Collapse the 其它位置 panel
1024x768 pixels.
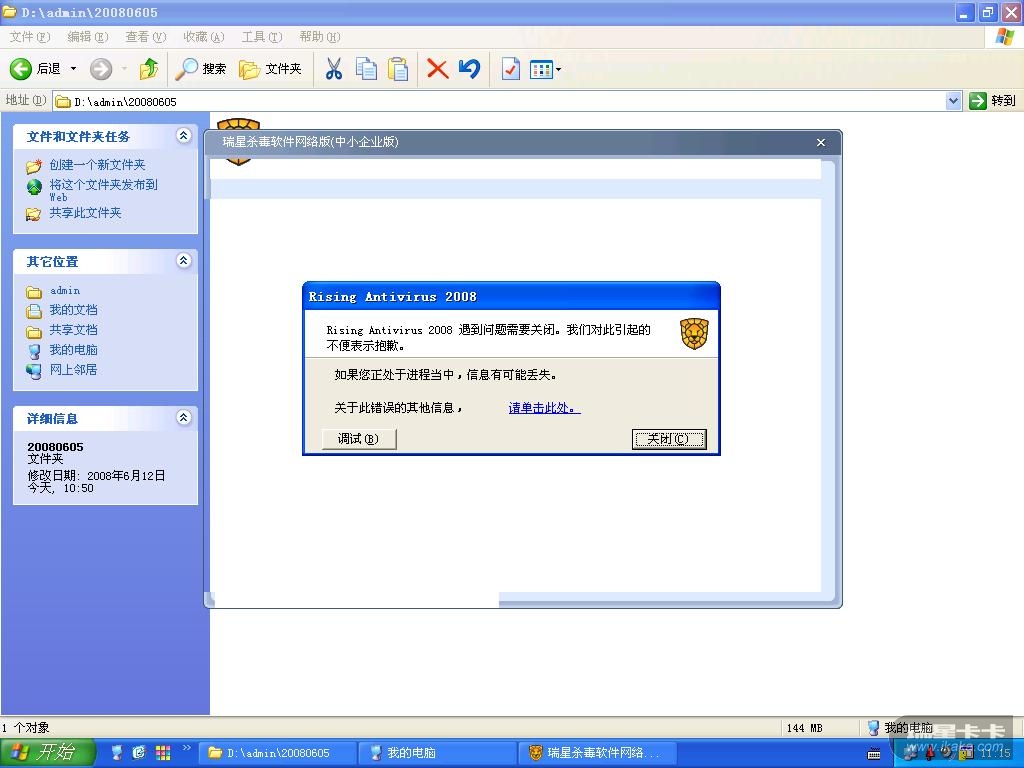(184, 261)
